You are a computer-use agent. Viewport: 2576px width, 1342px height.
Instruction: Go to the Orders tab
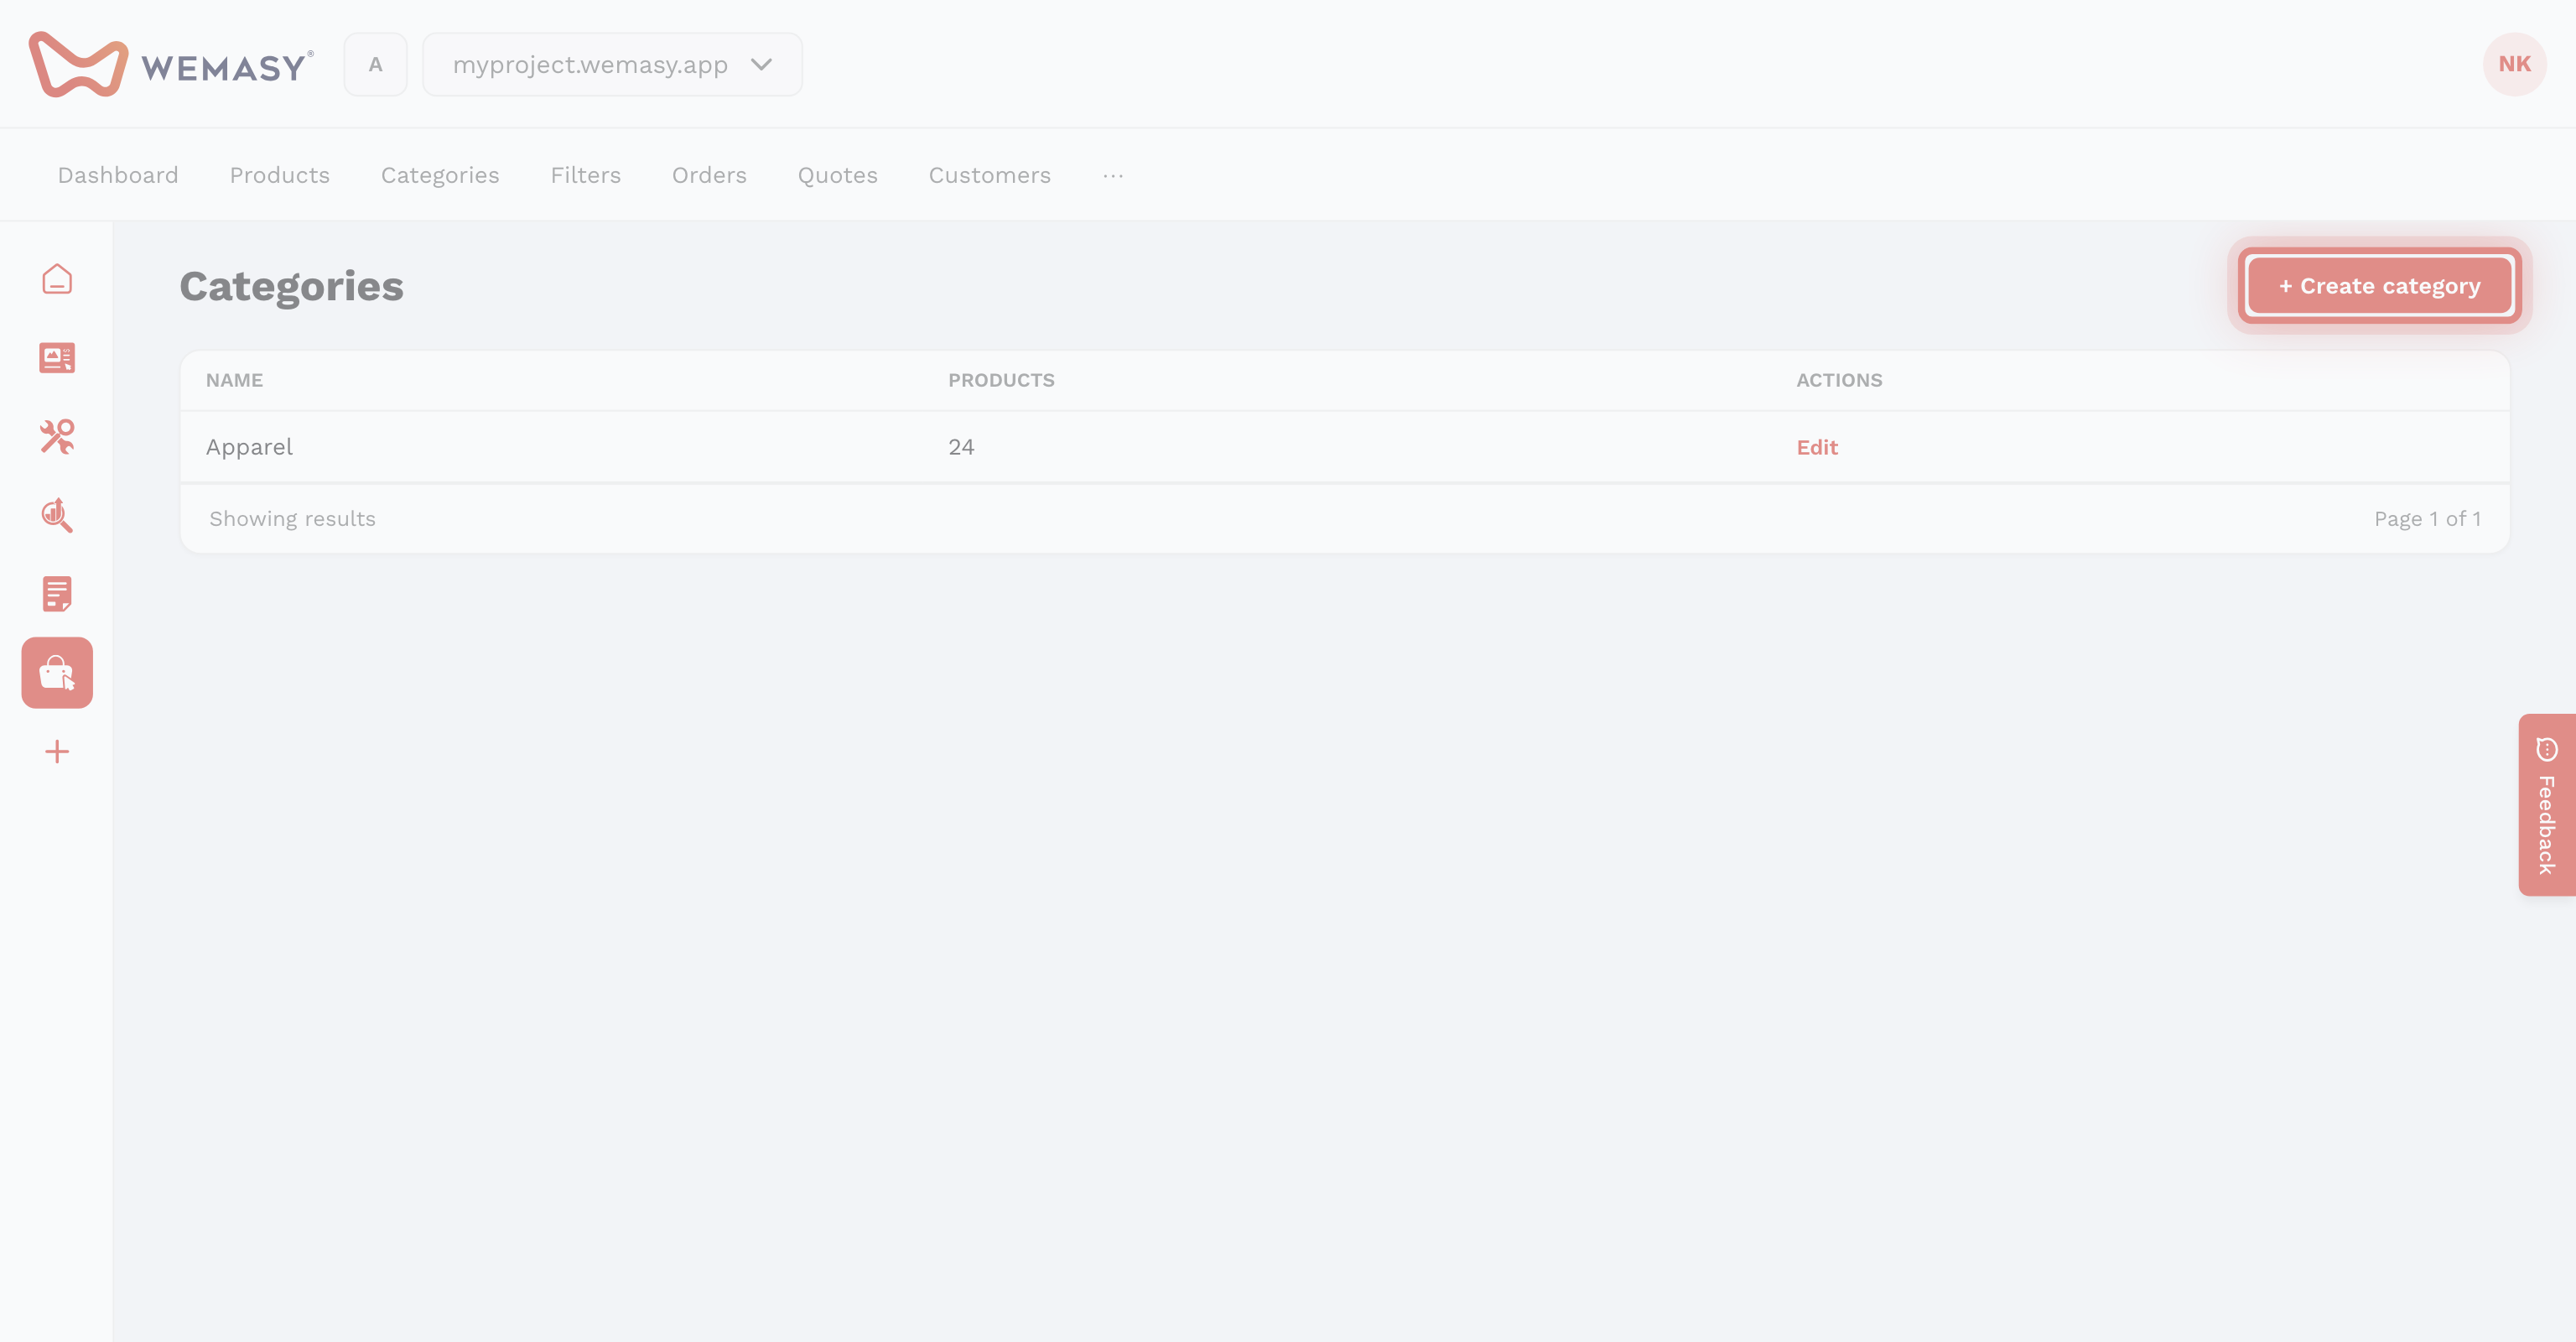709,175
